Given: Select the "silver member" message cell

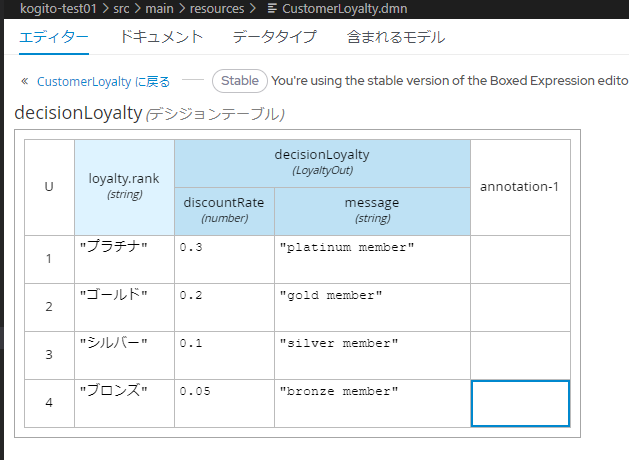Looking at the screenshot, I should tap(372, 355).
